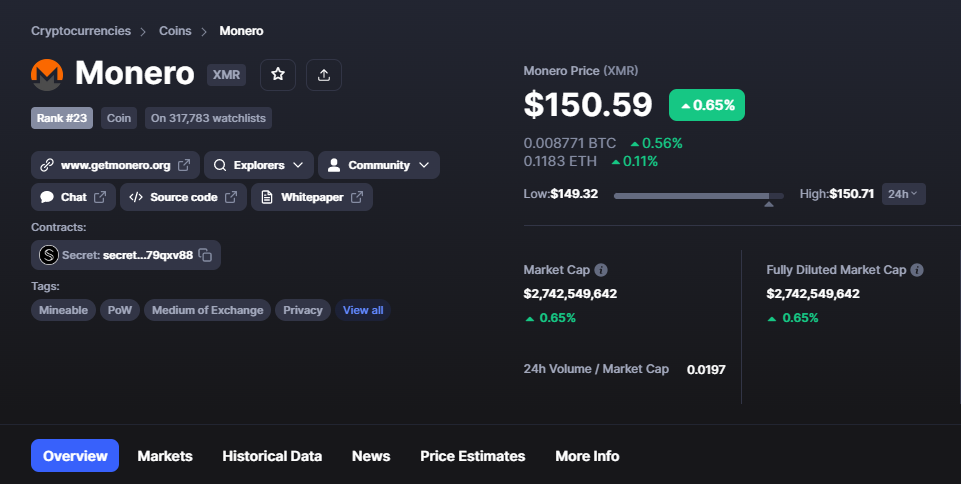The height and width of the screenshot is (484, 961).
Task: Select the Privacy tag
Action: pos(303,310)
